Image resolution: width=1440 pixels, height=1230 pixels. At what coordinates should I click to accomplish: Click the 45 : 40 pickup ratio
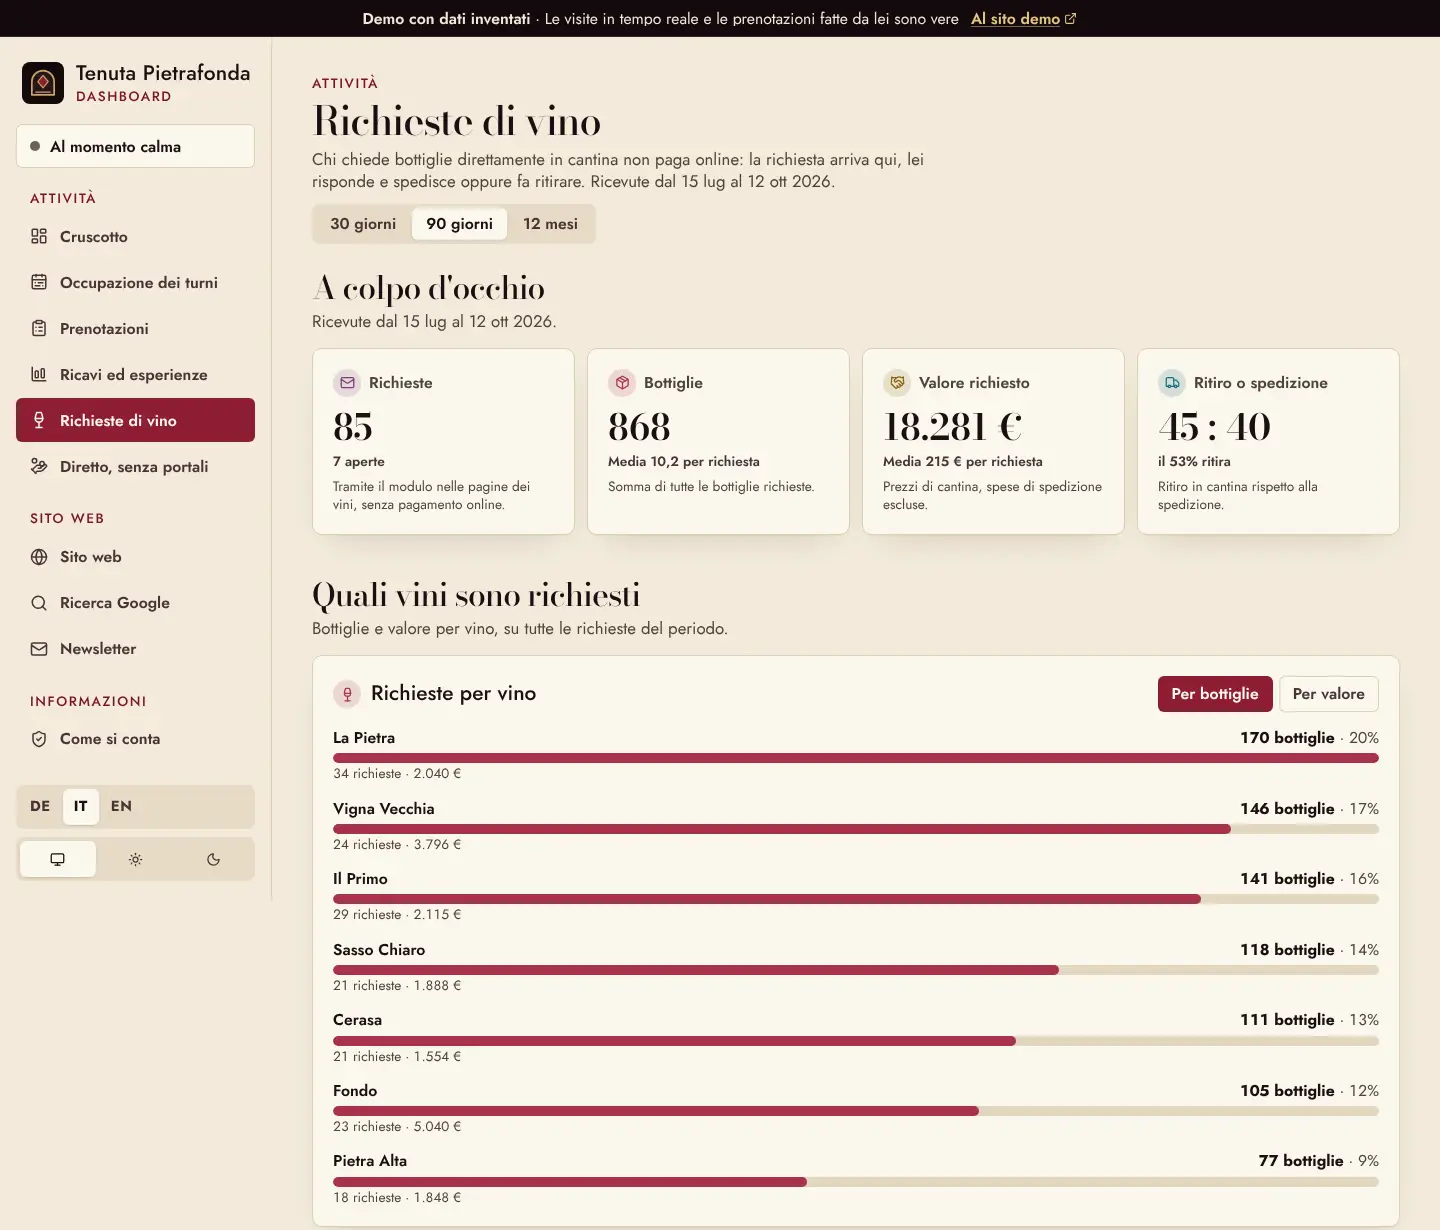pyautogui.click(x=1215, y=427)
